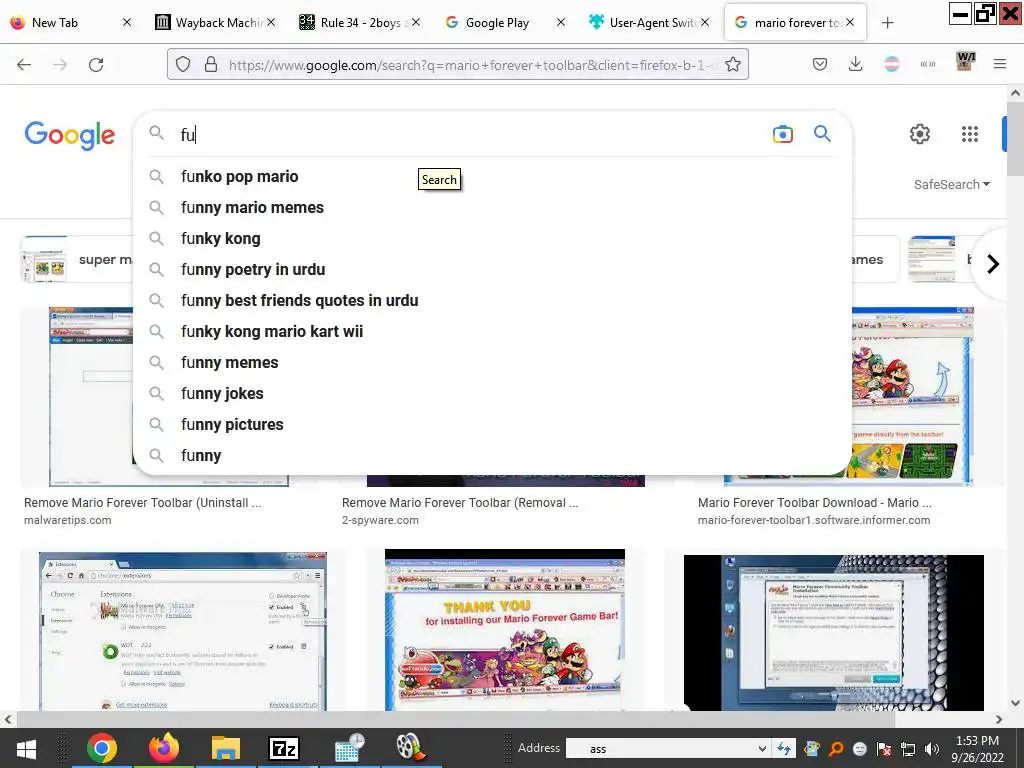Image resolution: width=1024 pixels, height=768 pixels.
Task: Bookmark this page with star icon
Action: [x=733, y=64]
